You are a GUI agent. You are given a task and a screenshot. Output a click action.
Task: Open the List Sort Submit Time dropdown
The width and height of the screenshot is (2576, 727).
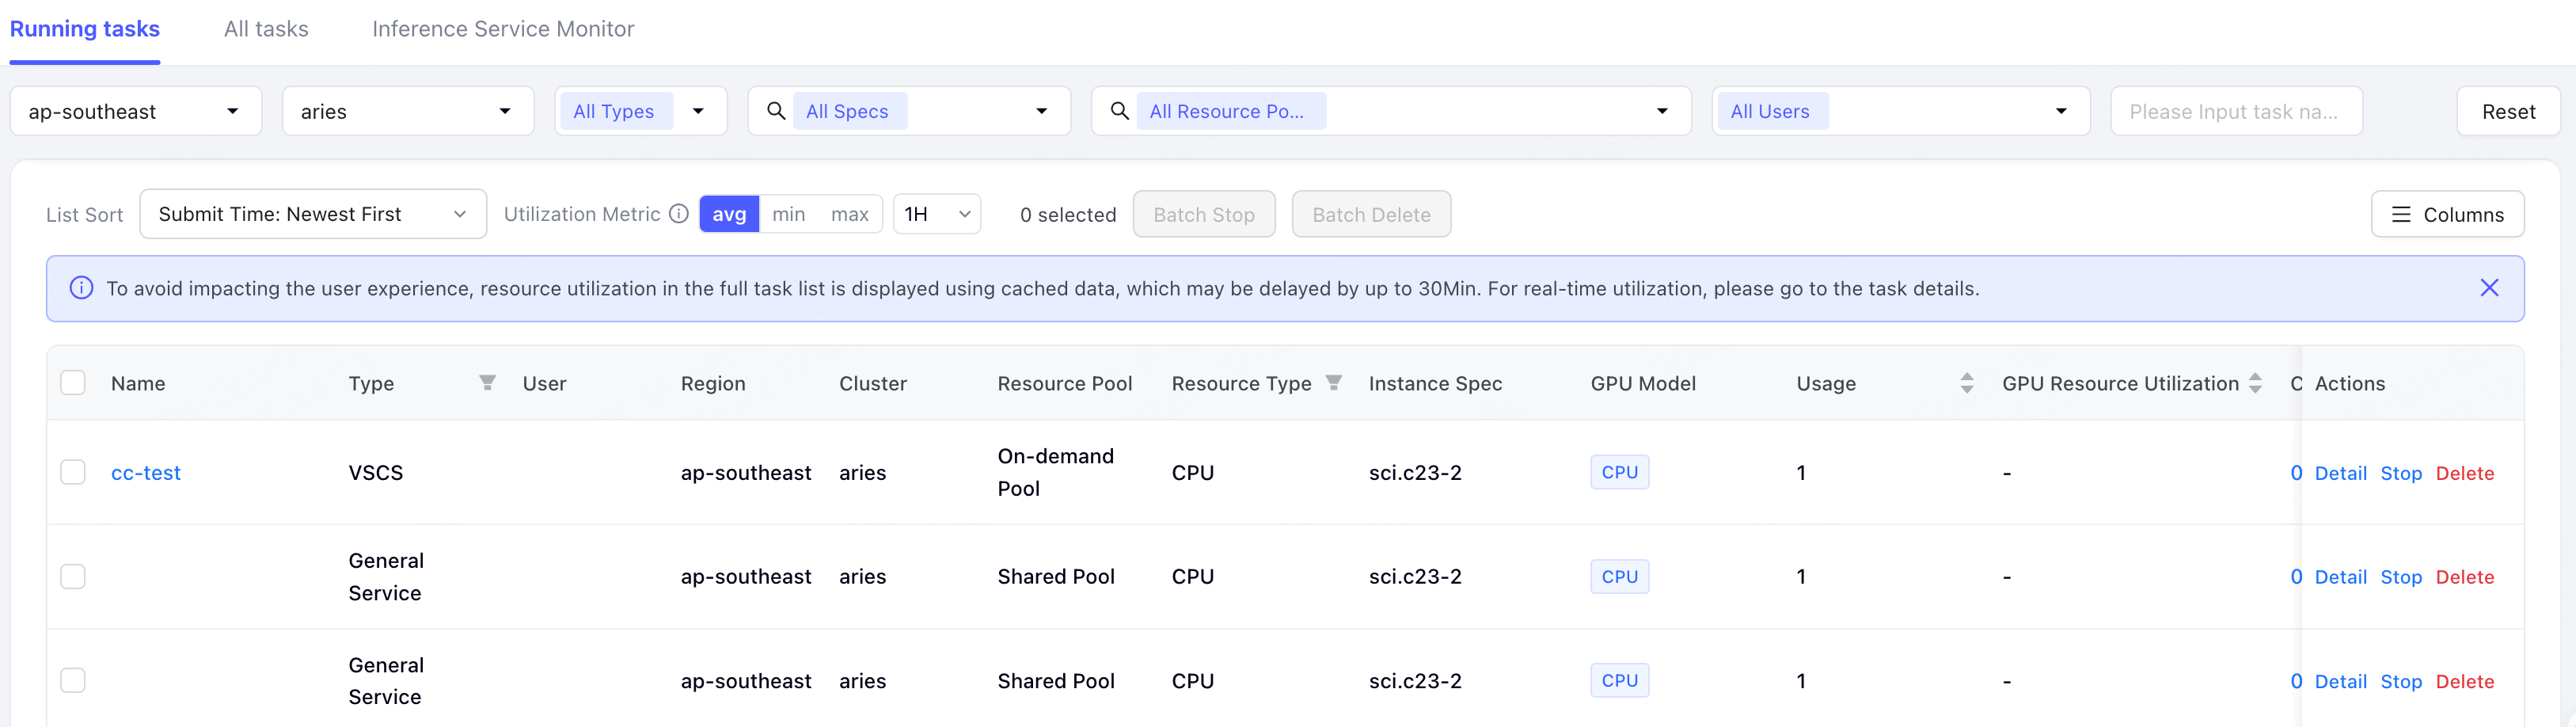coord(313,214)
